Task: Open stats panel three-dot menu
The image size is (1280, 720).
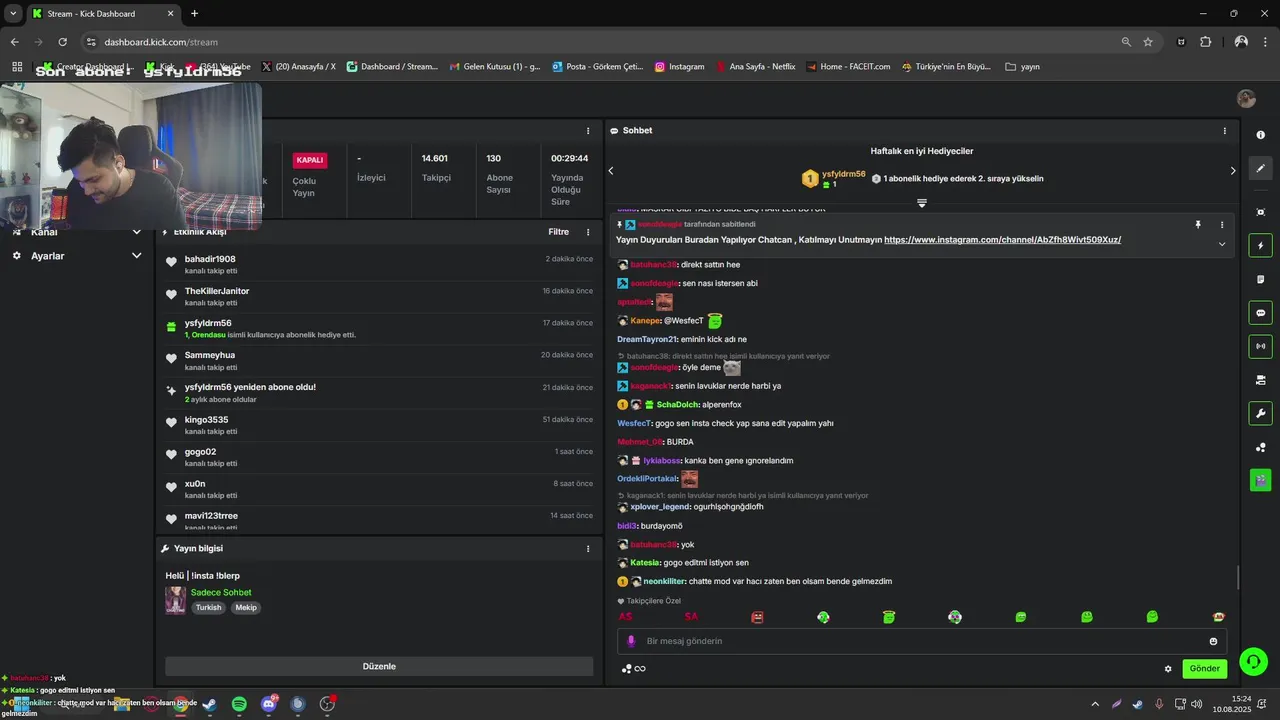Action: point(588,131)
